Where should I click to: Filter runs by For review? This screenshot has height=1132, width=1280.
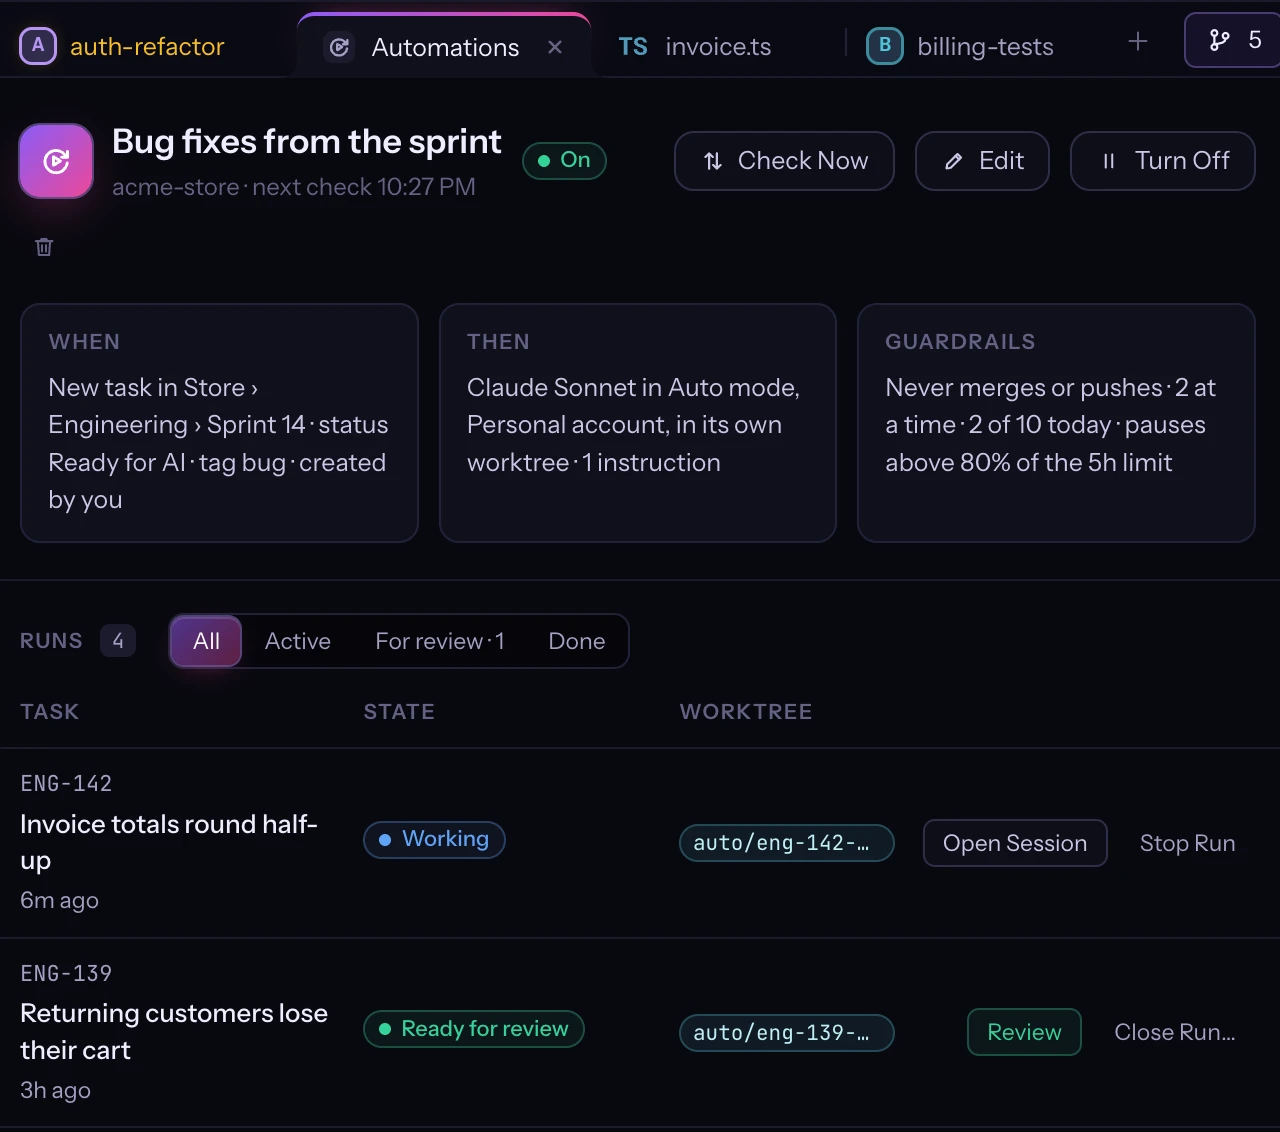click(440, 641)
